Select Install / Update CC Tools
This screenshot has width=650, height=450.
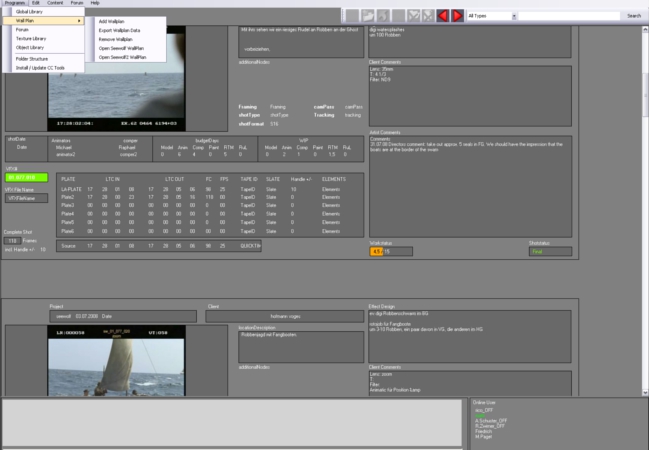coord(44,68)
